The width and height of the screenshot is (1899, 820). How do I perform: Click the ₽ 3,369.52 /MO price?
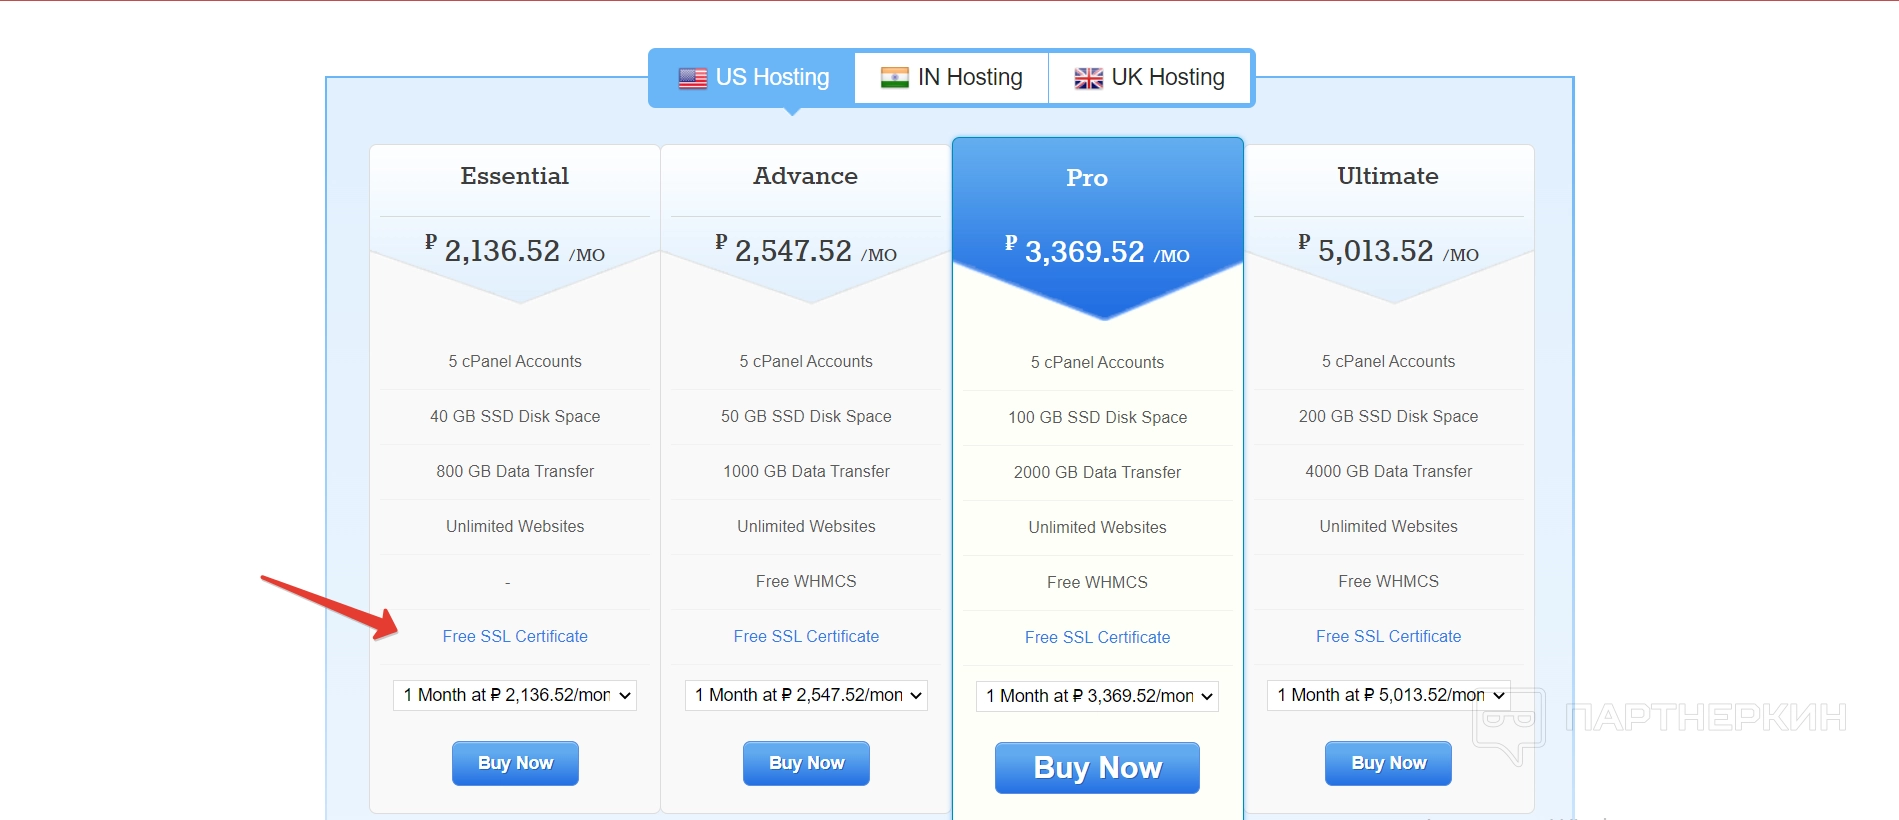point(1097,251)
